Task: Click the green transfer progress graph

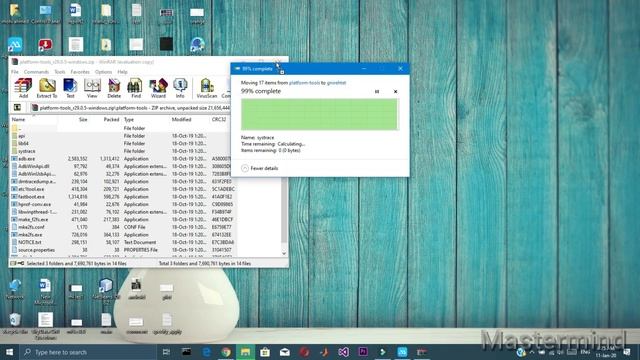Action: (319, 114)
